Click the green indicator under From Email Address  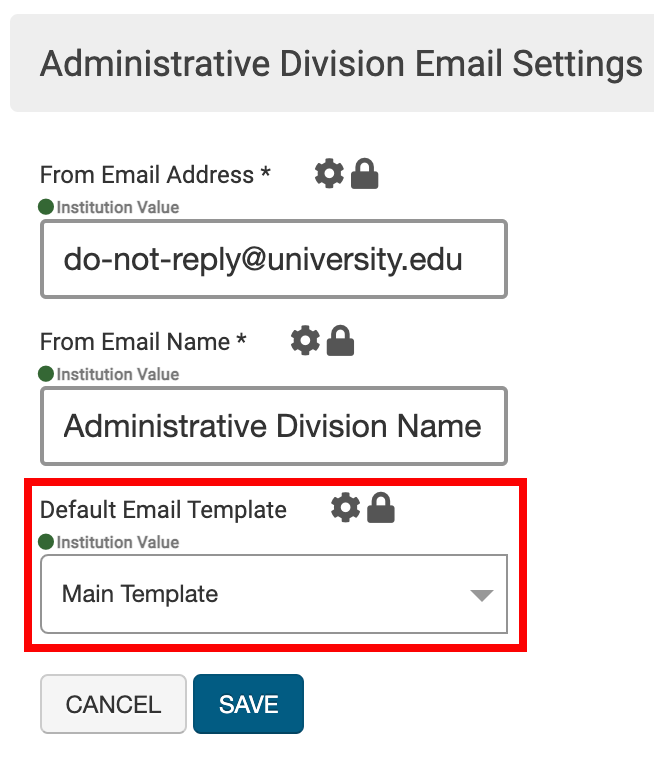46,208
